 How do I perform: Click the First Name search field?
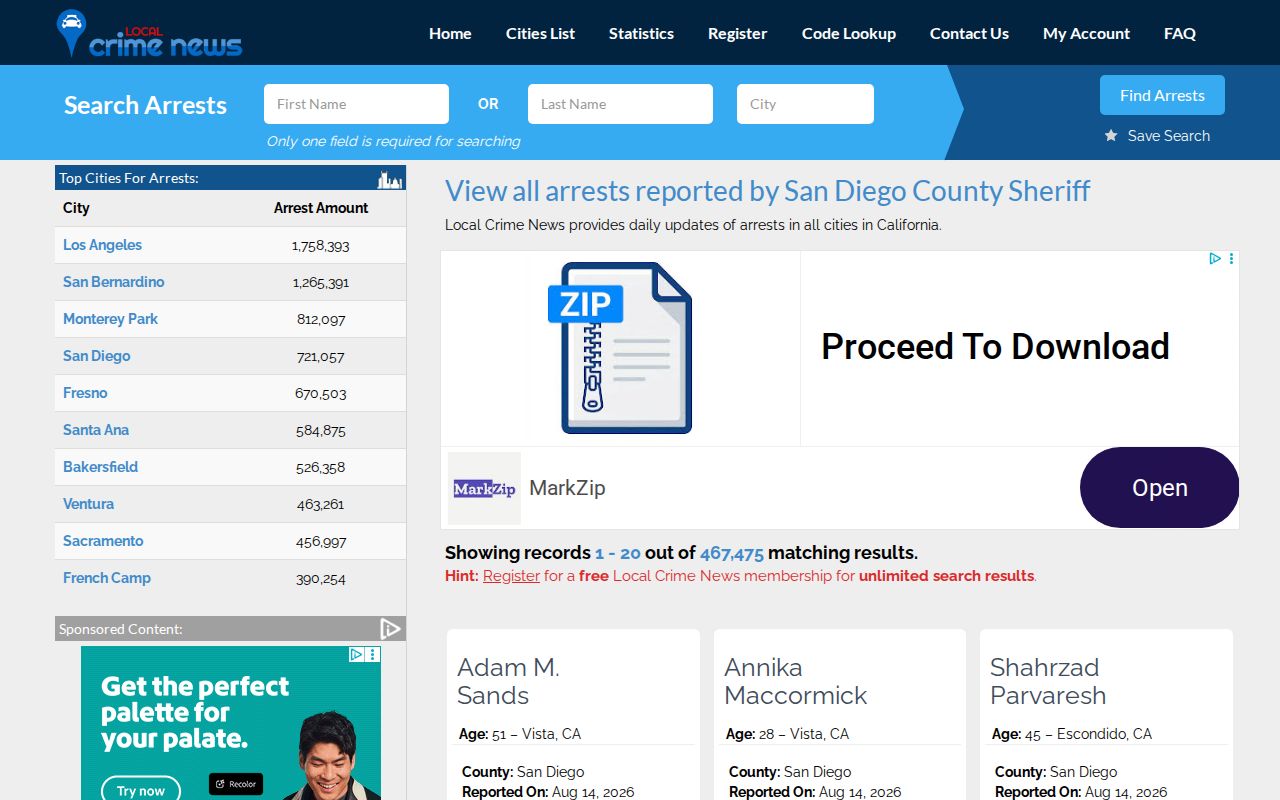click(x=356, y=104)
